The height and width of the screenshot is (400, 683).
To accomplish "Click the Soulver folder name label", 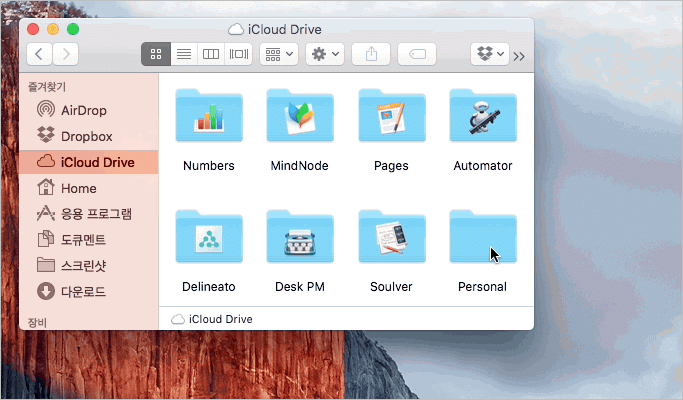I will (x=391, y=287).
